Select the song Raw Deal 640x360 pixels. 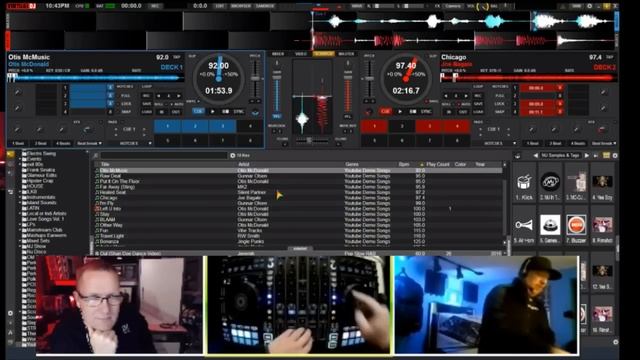[x=298, y=176]
